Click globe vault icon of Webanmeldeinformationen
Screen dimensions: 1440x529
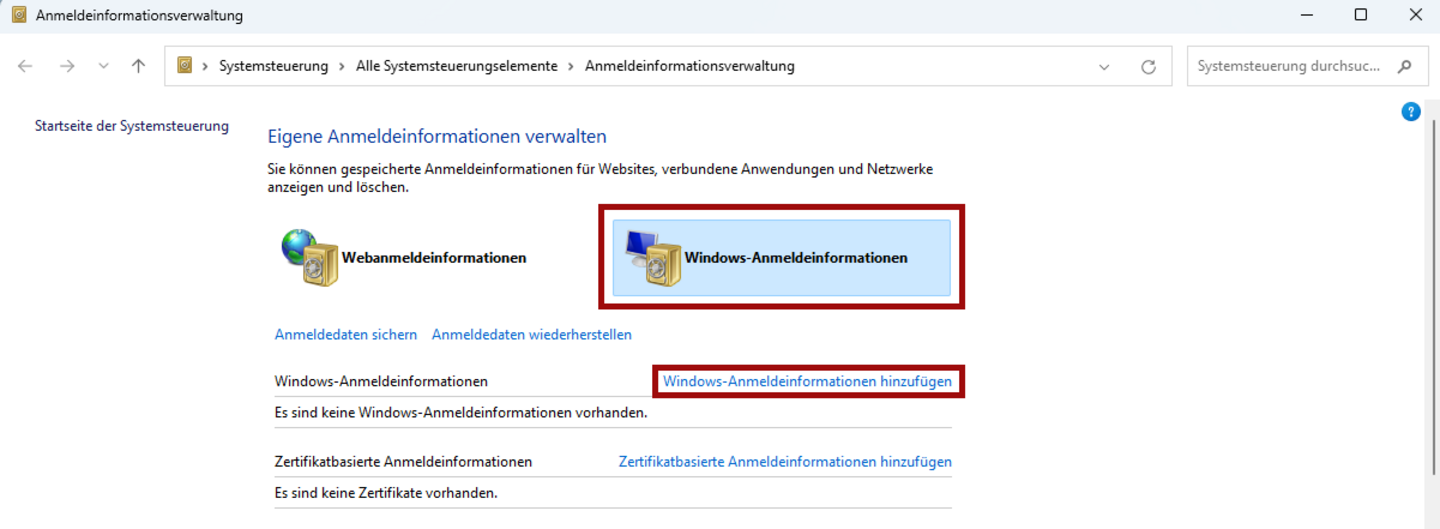point(310,257)
